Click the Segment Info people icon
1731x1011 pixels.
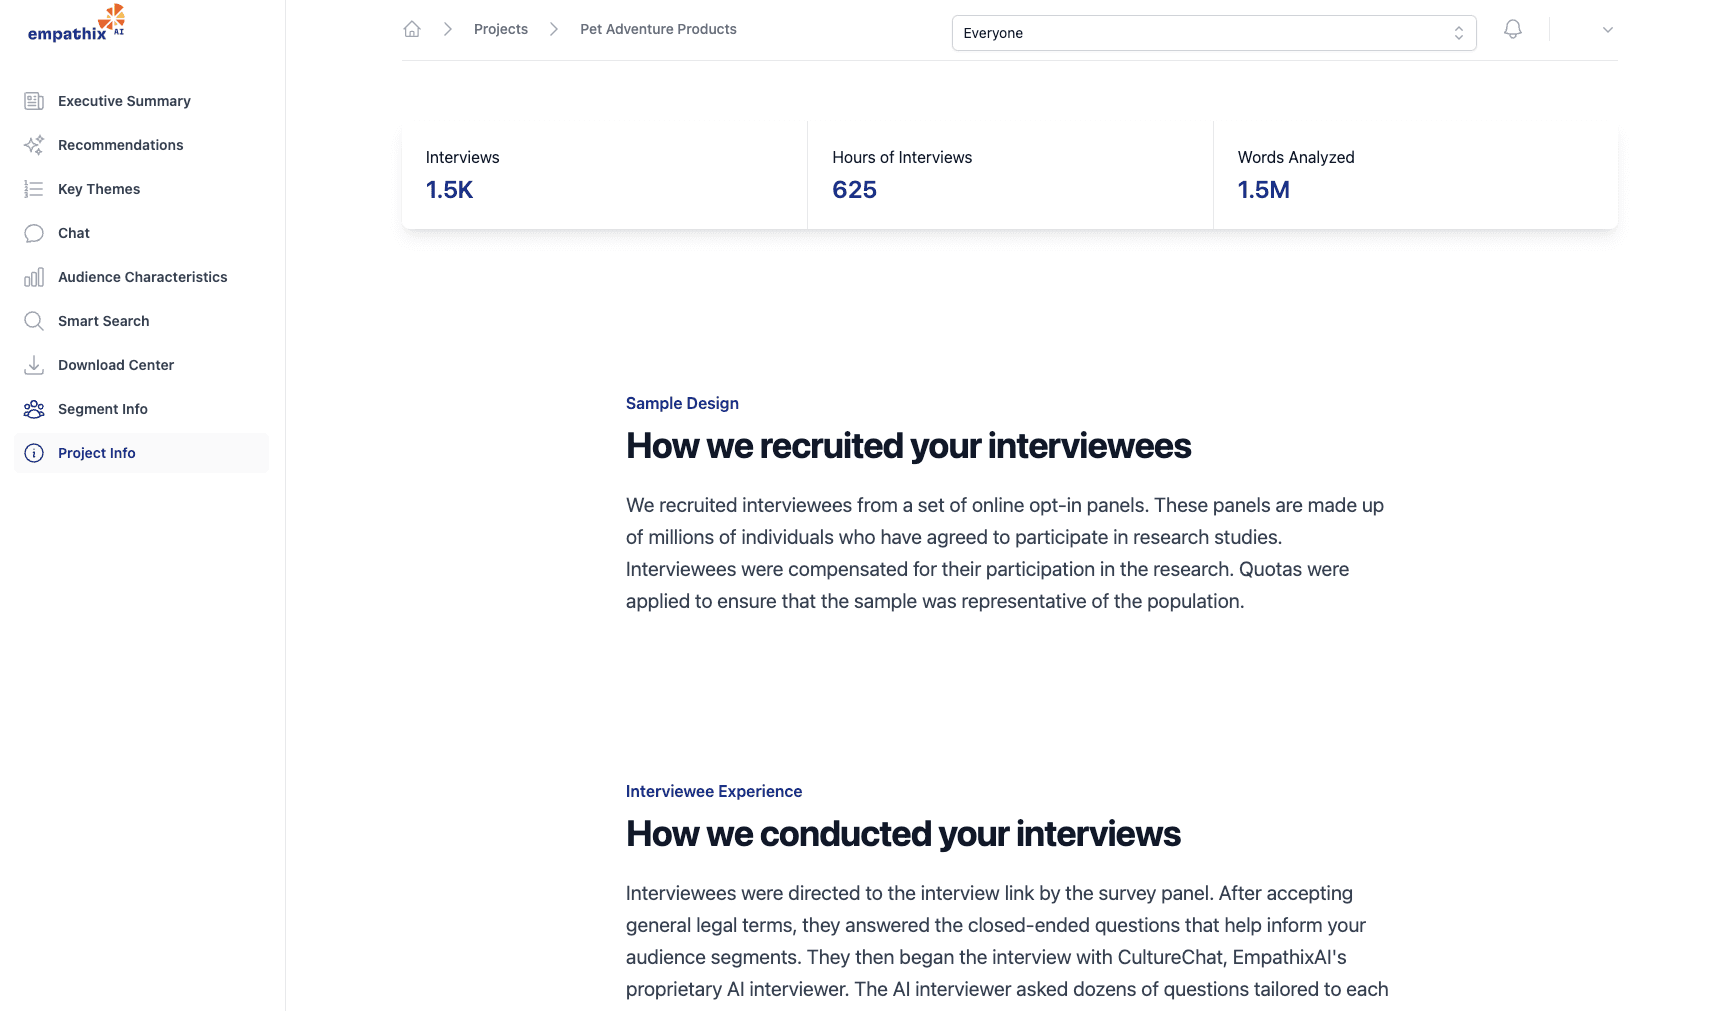point(34,409)
